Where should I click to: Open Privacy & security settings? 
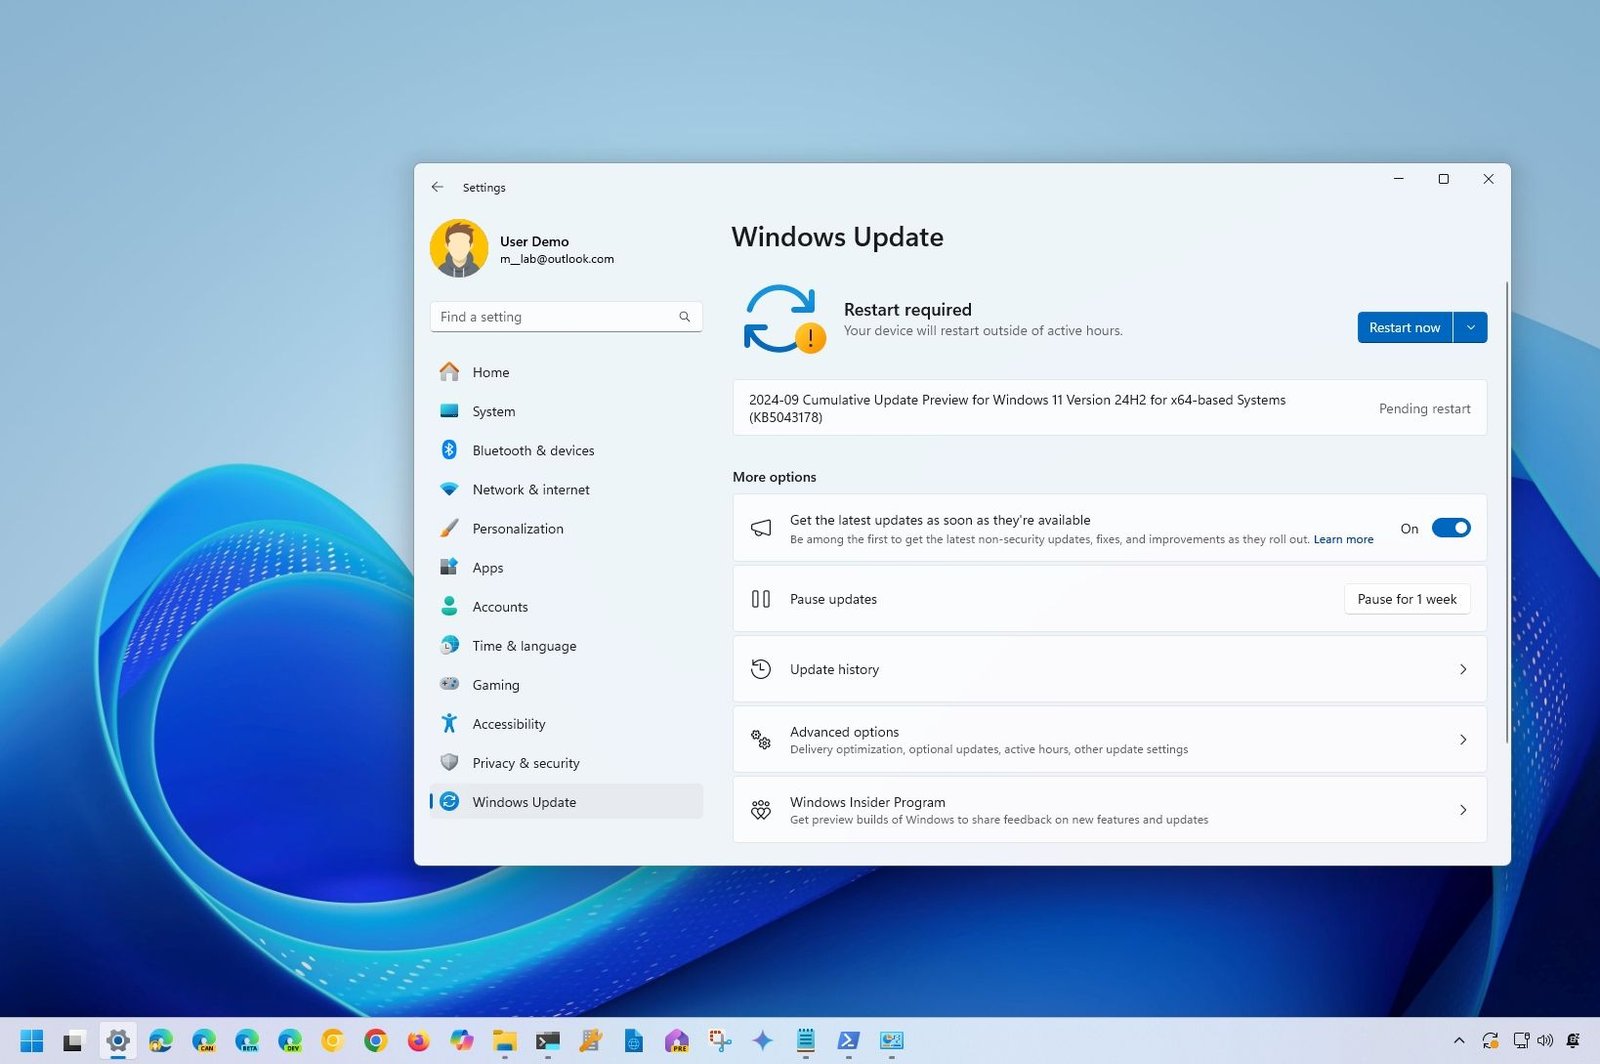[x=566, y=762]
